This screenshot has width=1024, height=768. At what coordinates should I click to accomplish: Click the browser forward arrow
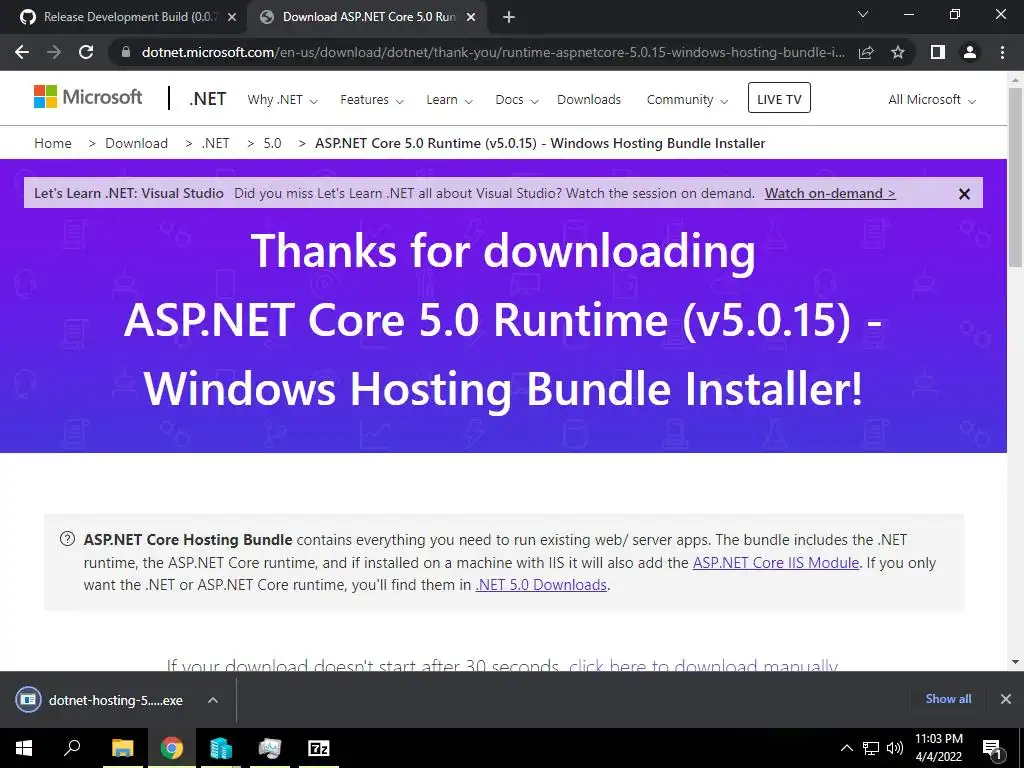pos(54,52)
